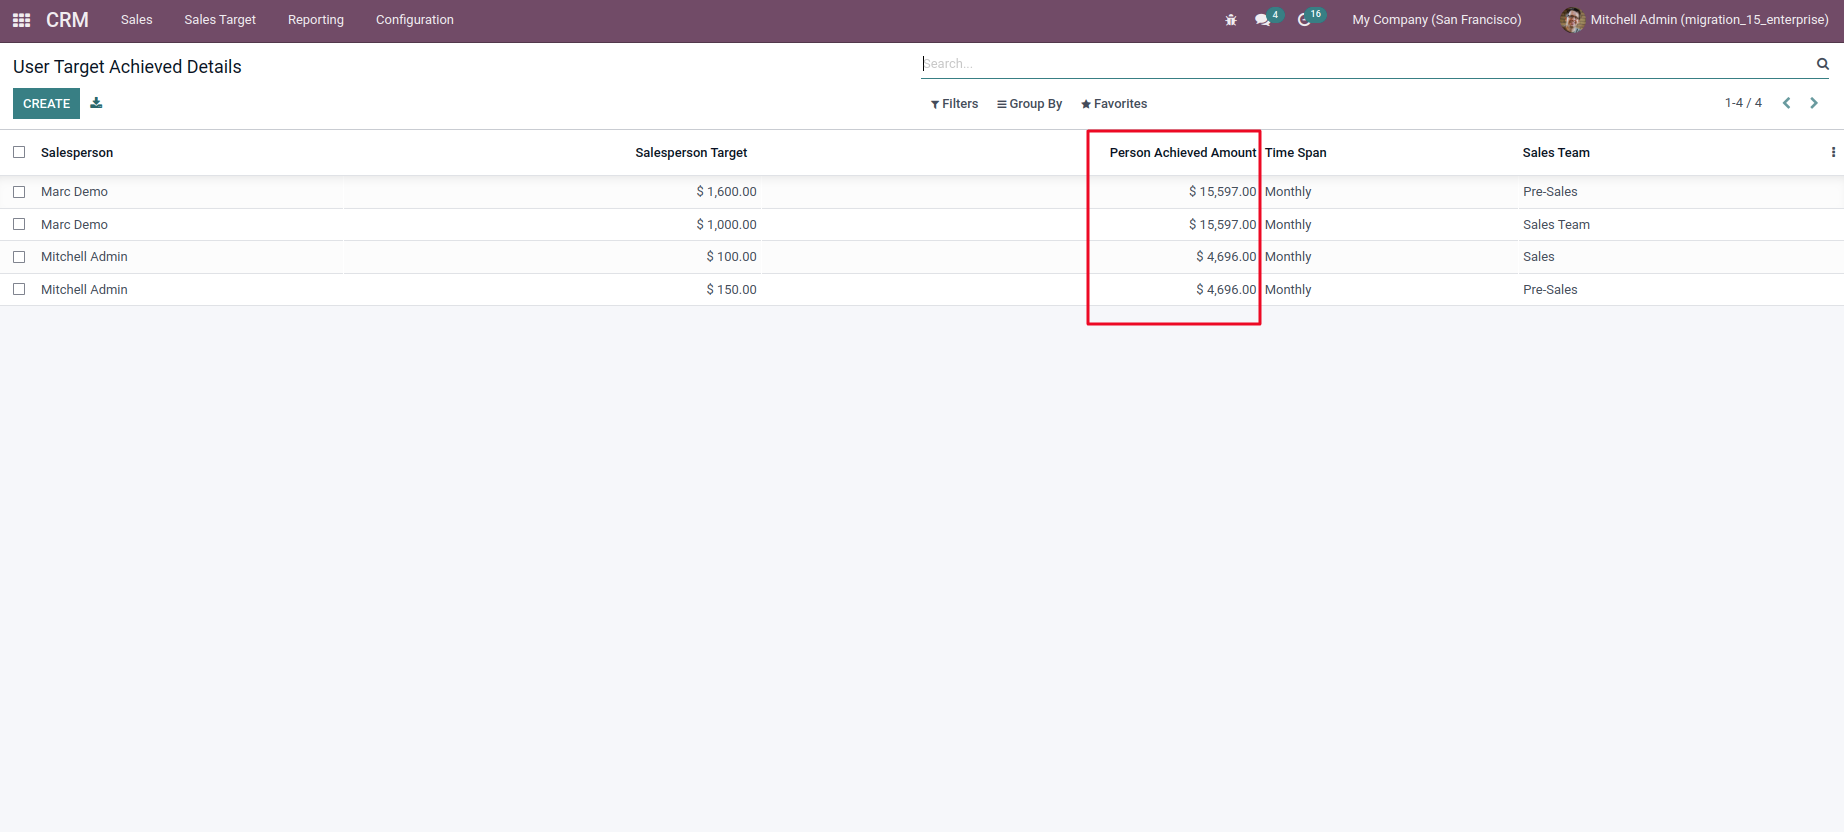Click Pre-Sales team in Marc Demo row
Image resolution: width=1844 pixels, height=832 pixels.
[x=1550, y=192]
